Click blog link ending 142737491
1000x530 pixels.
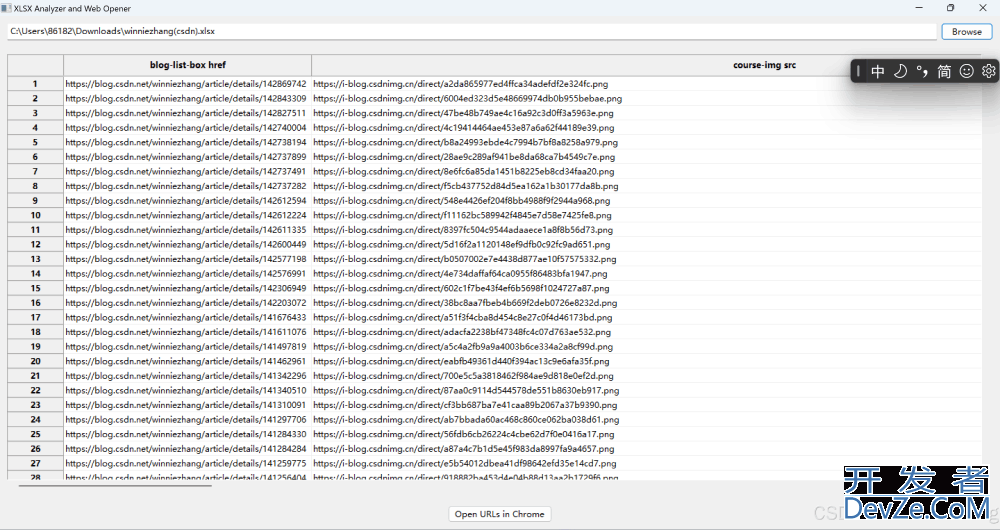[x=186, y=172]
